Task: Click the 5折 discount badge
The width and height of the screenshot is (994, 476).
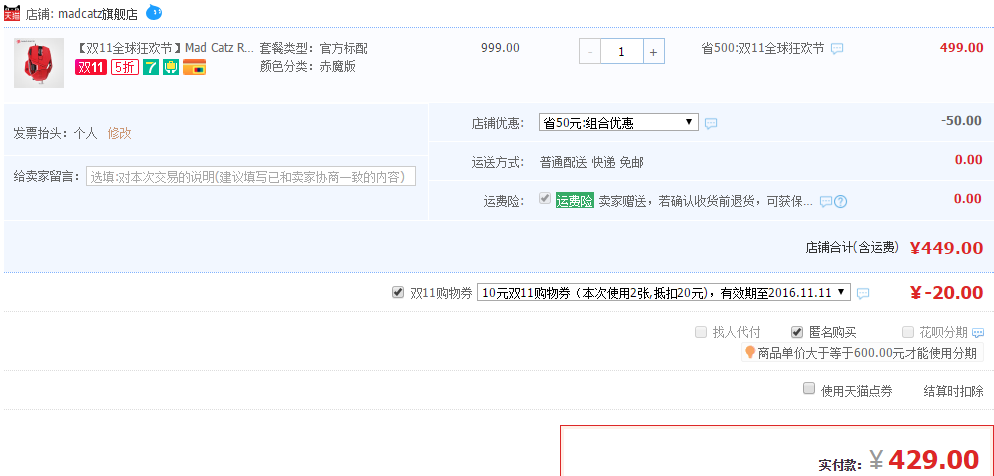Action: coord(125,67)
